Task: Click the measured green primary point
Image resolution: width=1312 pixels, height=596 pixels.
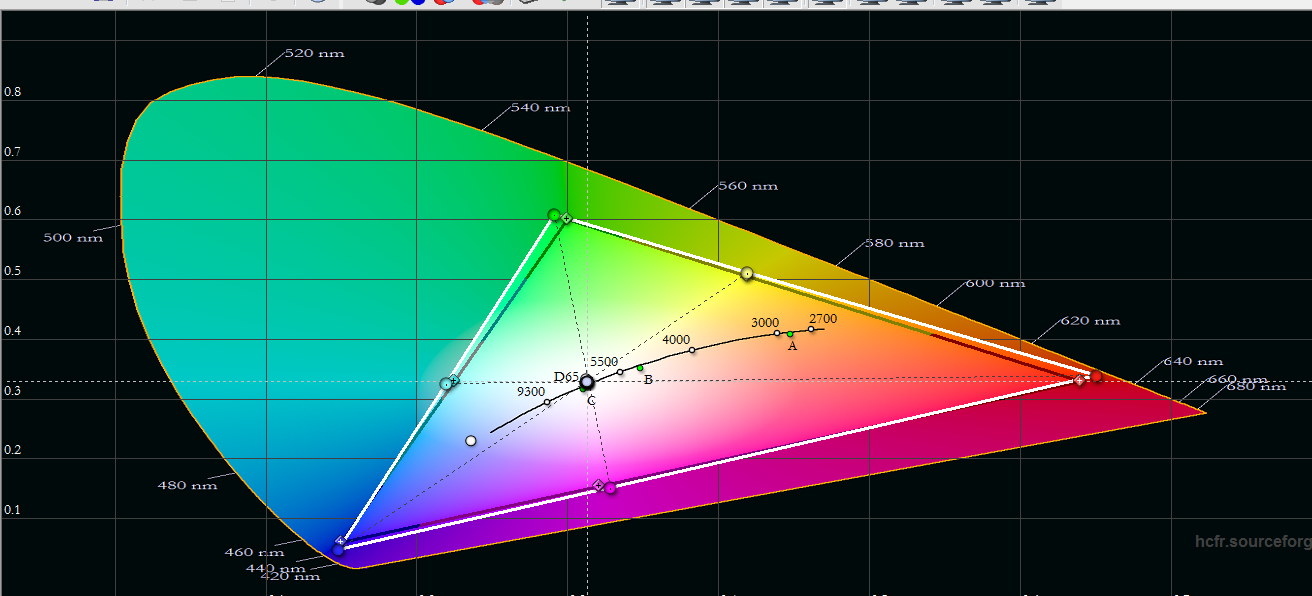Action: [554, 215]
